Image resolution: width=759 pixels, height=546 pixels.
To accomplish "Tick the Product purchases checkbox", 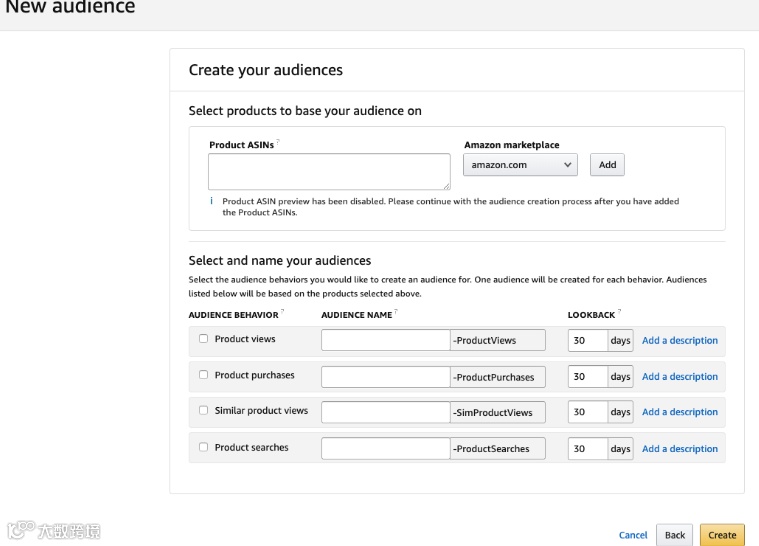I will [204, 375].
